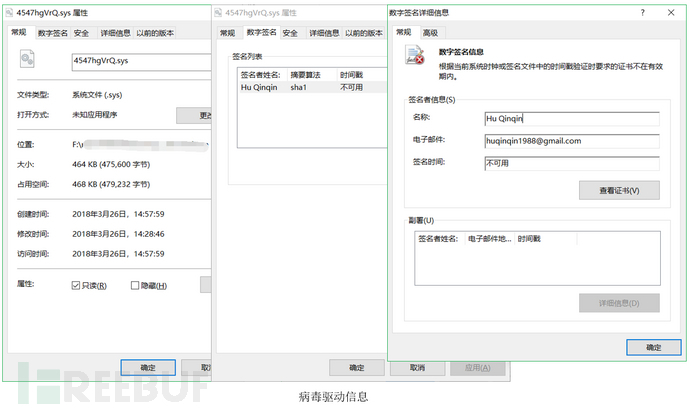Click the 摘要算法 column header
The width and height of the screenshot is (690, 411).
coord(306,74)
